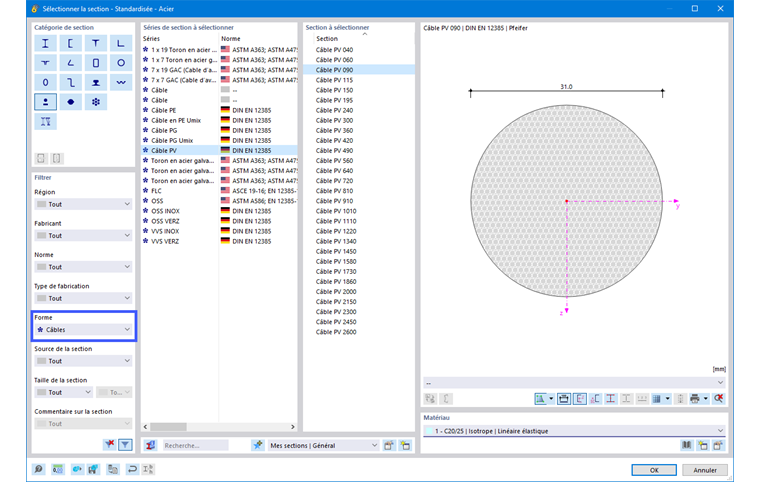Select the VVS VERZ series row
760x482 pixels.
click(219, 241)
